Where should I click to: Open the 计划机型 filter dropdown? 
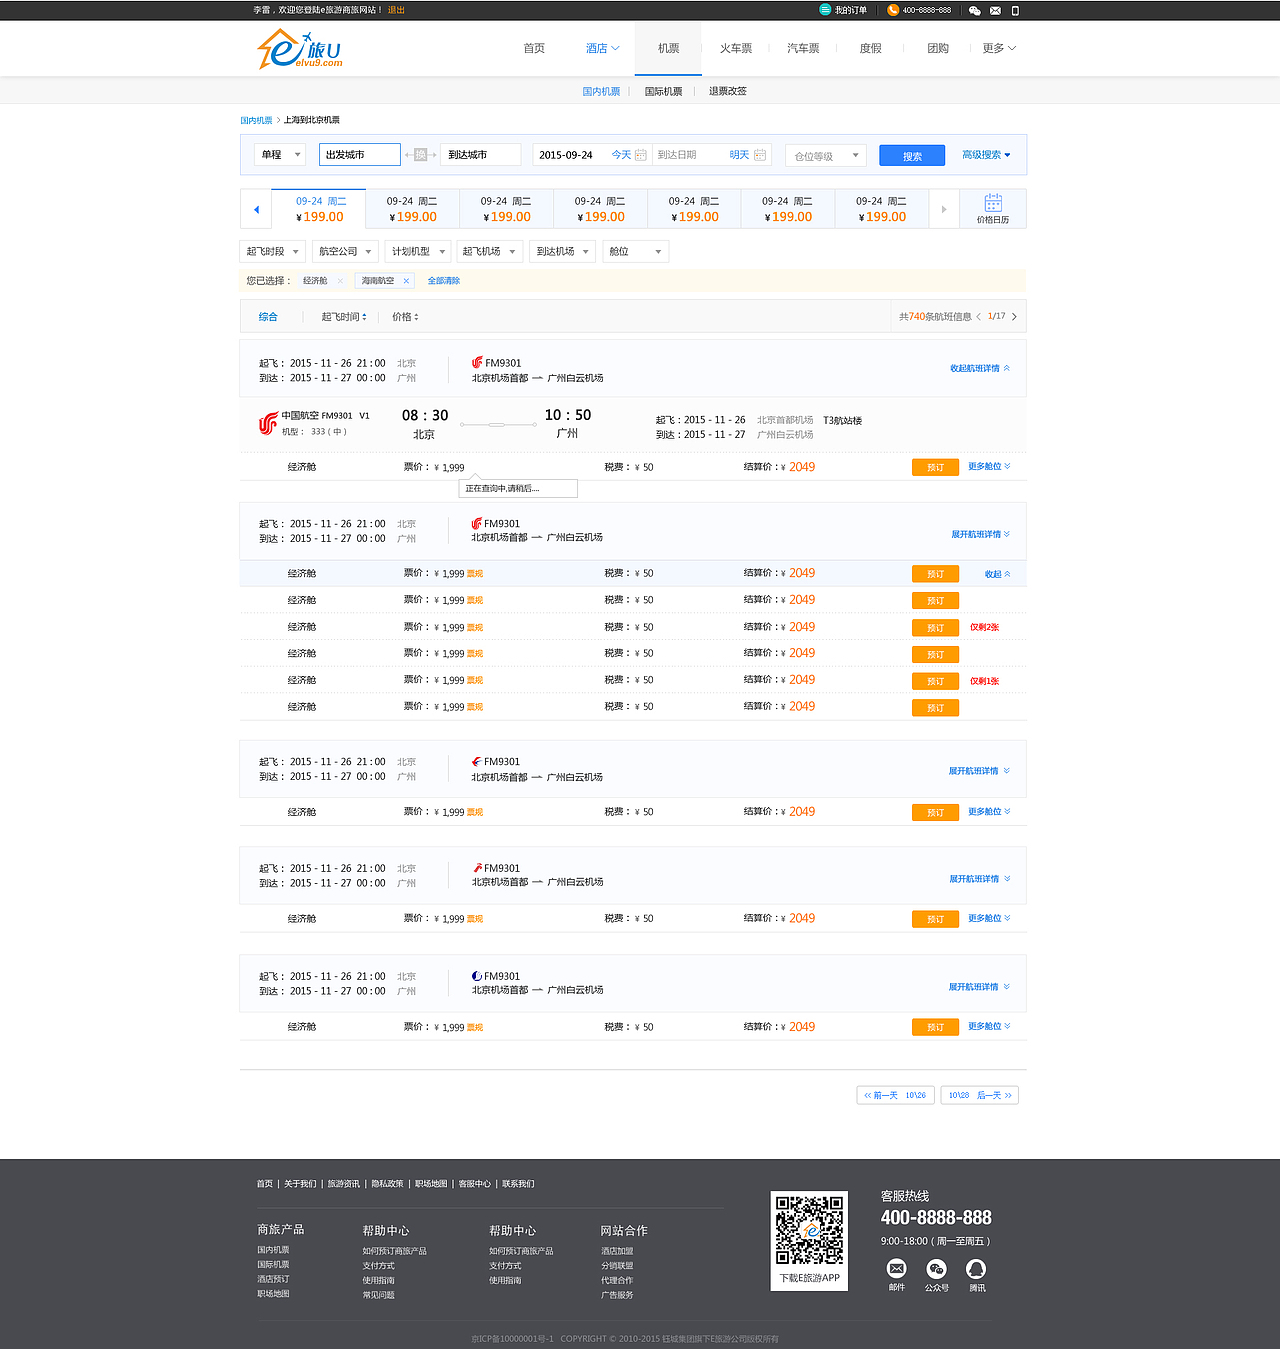(x=418, y=251)
